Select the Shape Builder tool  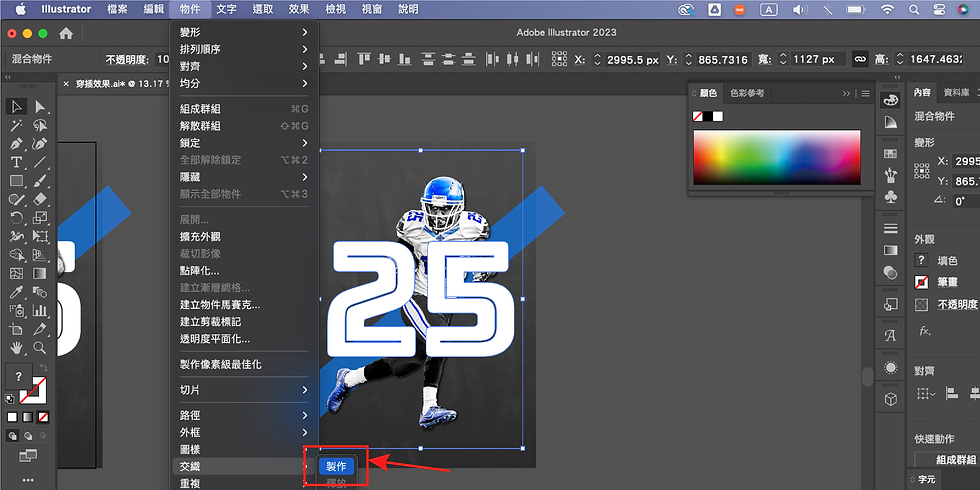(17, 255)
